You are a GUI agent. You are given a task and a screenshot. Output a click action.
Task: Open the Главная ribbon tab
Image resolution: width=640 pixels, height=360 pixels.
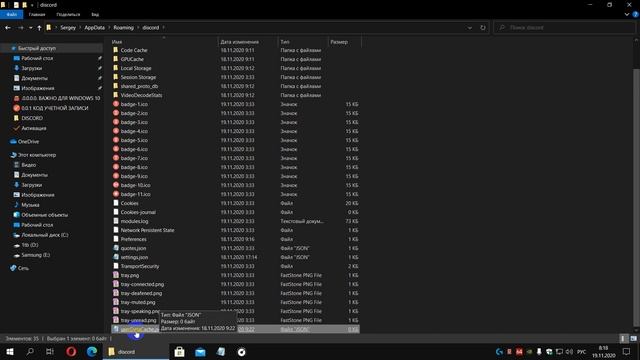(37, 15)
